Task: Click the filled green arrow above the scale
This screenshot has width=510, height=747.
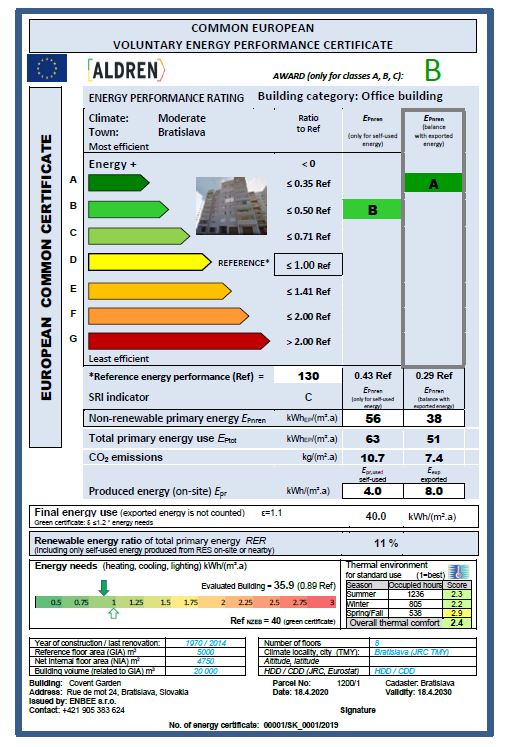Action: pos(104,588)
